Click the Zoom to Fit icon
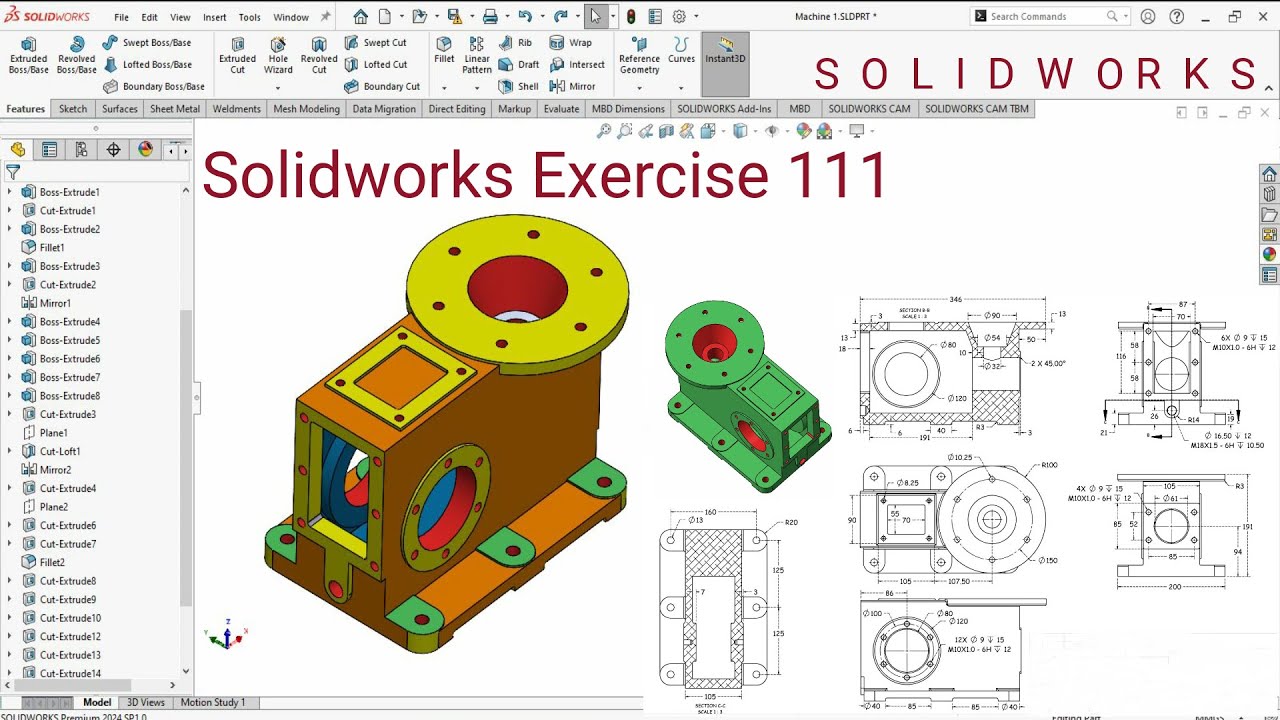This screenshot has width=1280, height=720. tap(604, 131)
